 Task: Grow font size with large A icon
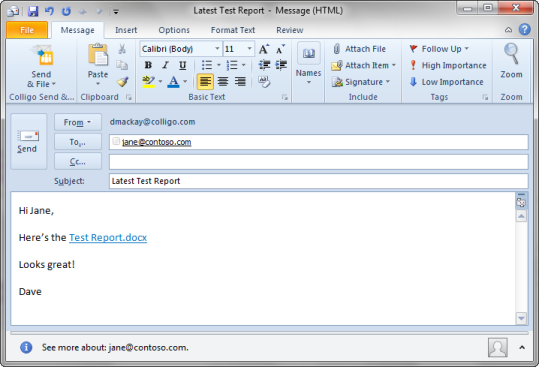click(x=264, y=49)
